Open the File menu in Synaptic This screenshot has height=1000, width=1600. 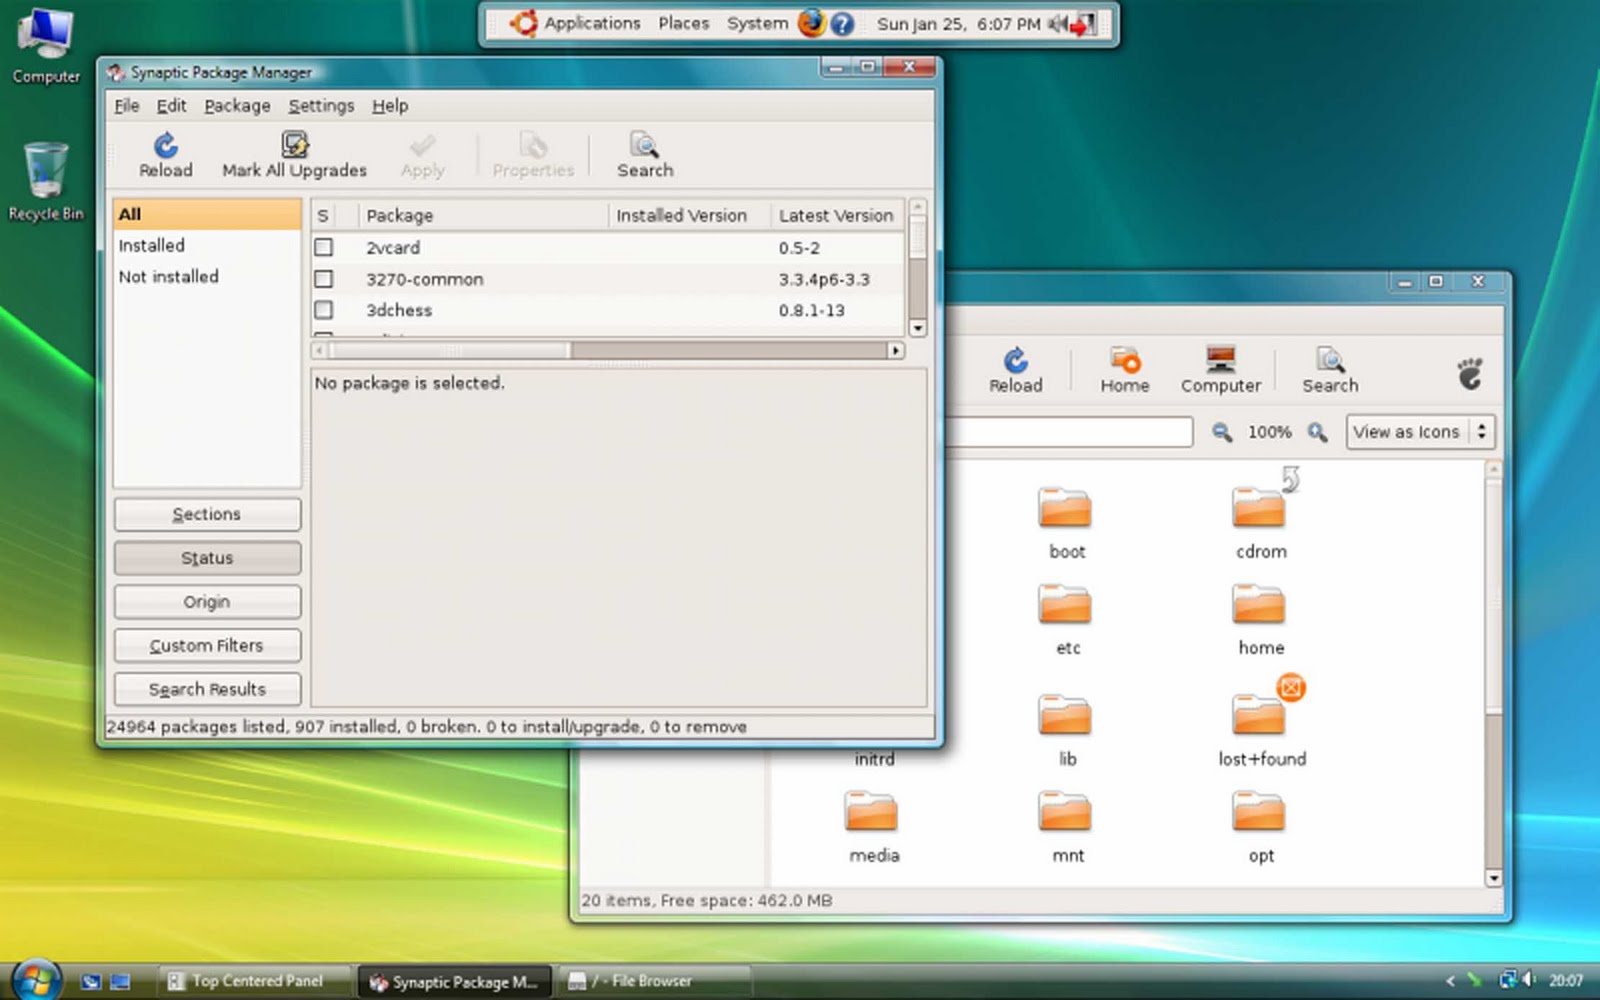[127, 105]
